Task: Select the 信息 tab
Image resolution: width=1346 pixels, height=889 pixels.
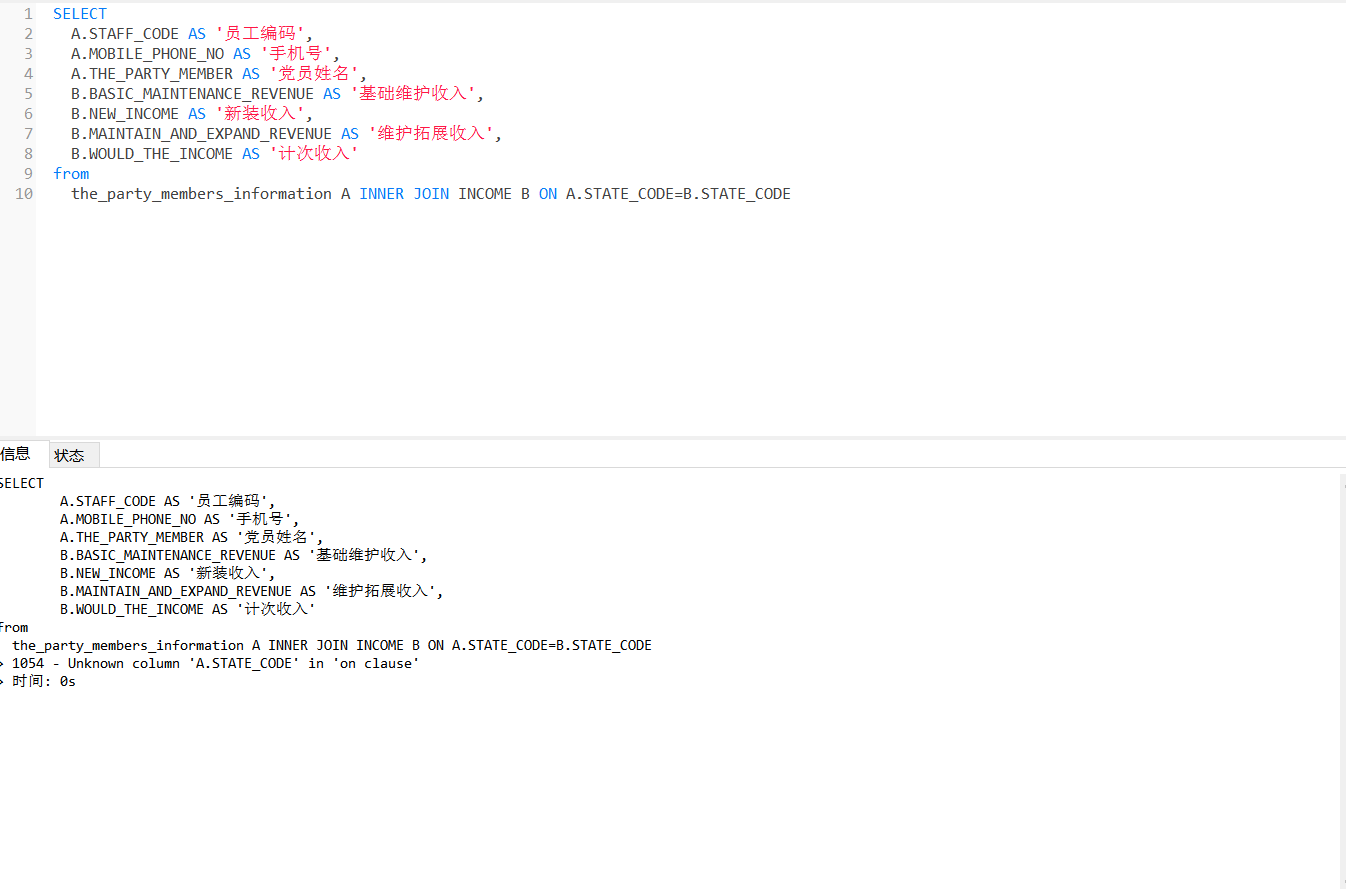Action: tap(18, 454)
